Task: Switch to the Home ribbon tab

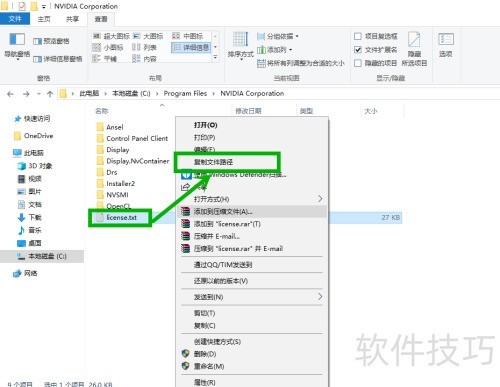Action: (x=44, y=19)
